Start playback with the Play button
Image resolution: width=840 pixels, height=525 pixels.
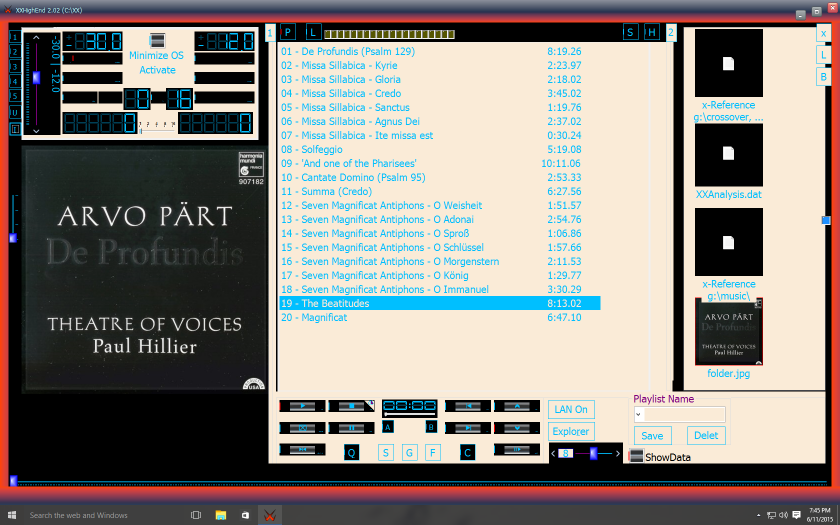302,406
